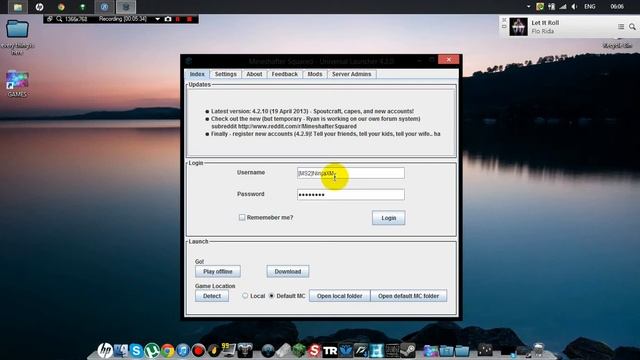Open the Server Admins tab

point(351,74)
